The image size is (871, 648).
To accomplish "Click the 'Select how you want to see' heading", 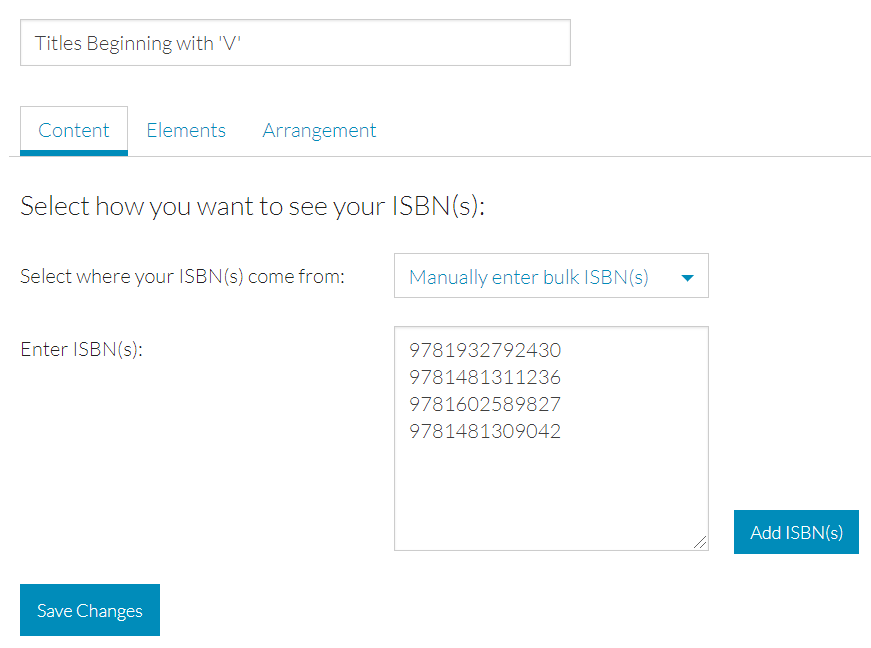I will tap(253, 207).
